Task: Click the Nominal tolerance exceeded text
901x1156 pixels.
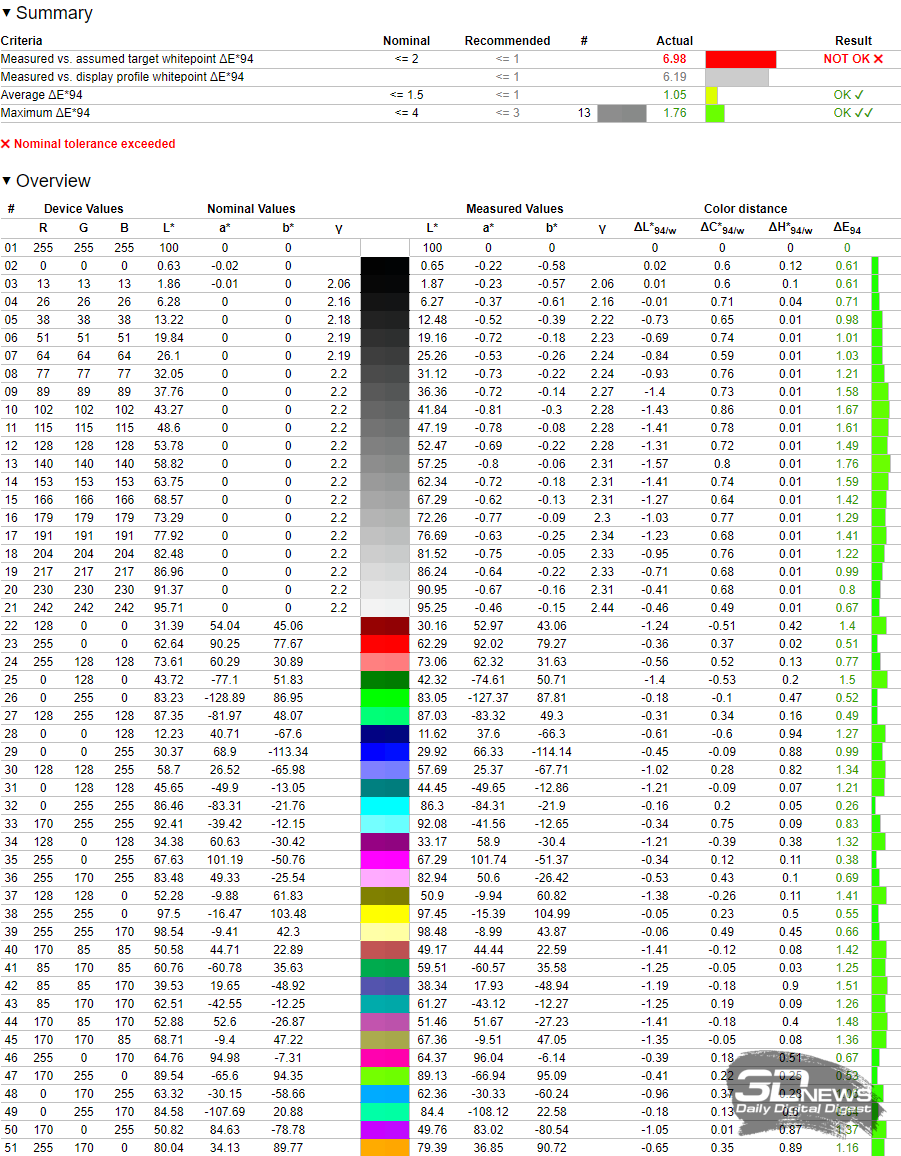Action: click(95, 144)
